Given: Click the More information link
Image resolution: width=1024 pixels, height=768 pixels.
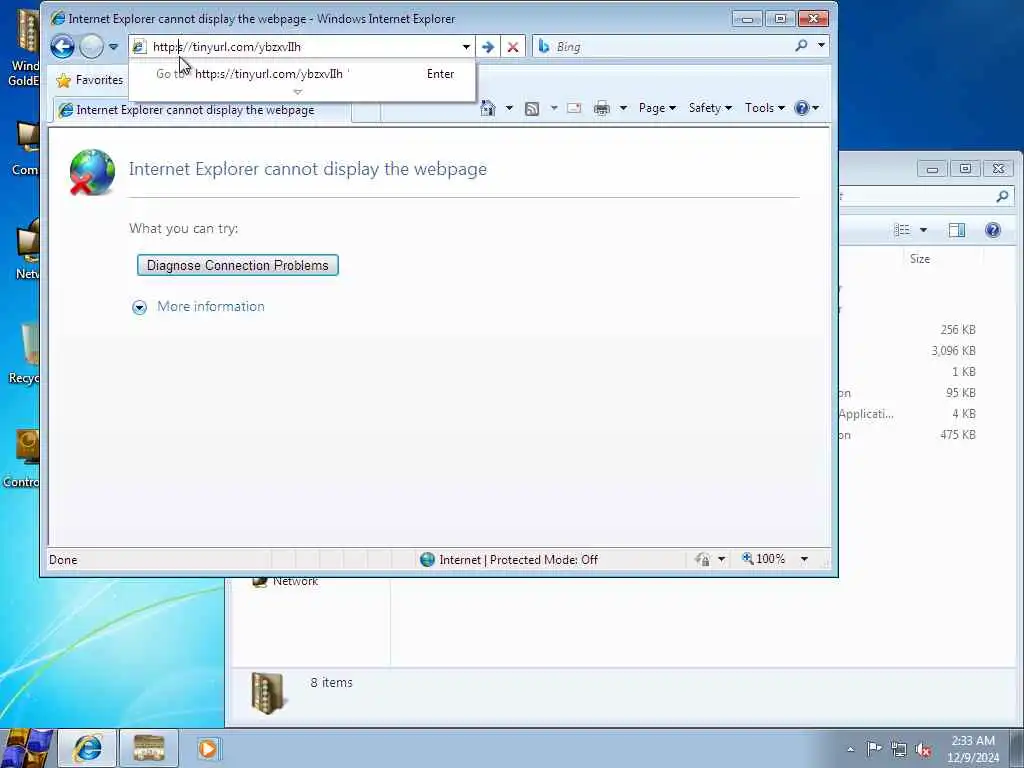Looking at the screenshot, I should [x=211, y=306].
